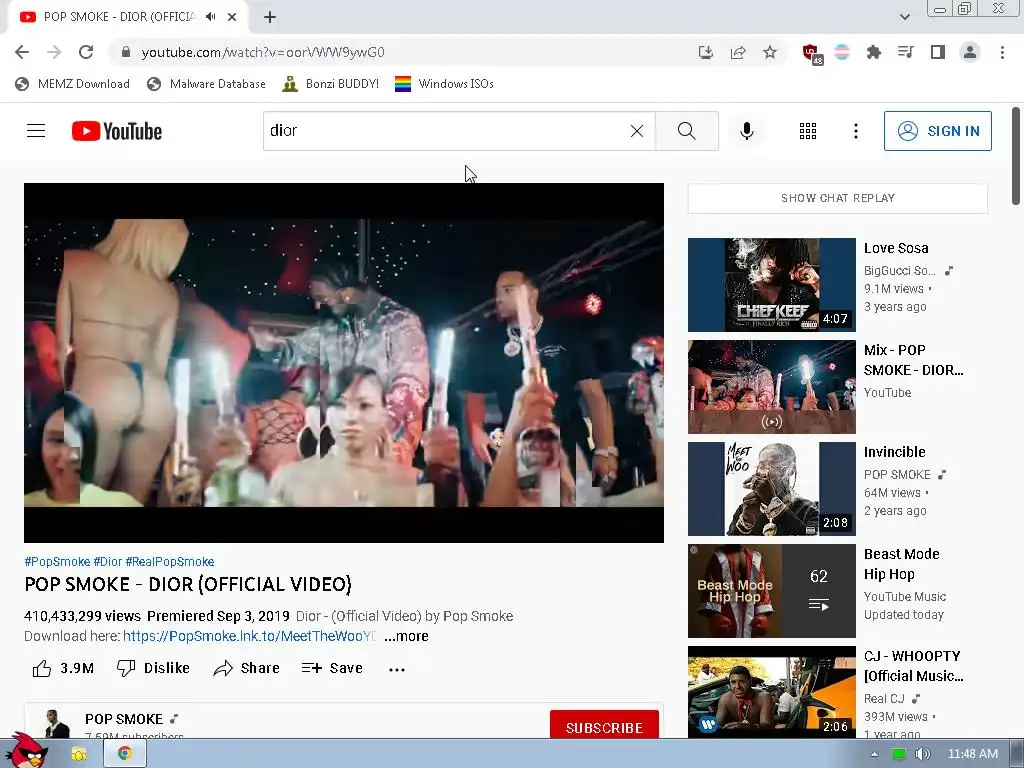The image size is (1024, 768).
Task: Open more actions ellipsis below video
Action: 396,669
